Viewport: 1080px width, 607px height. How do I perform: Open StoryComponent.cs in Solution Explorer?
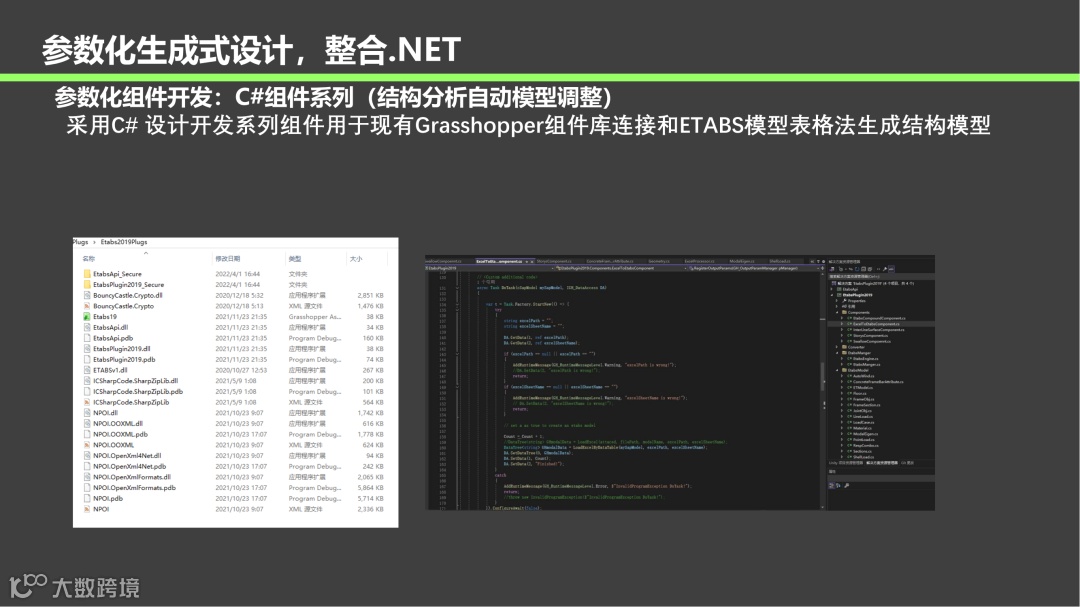pos(871,336)
